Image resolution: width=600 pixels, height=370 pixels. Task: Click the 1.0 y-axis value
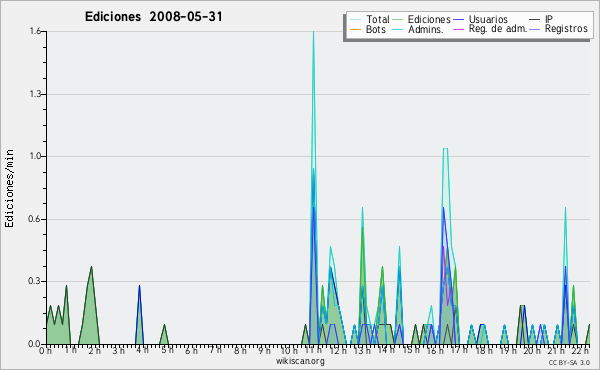[35, 156]
